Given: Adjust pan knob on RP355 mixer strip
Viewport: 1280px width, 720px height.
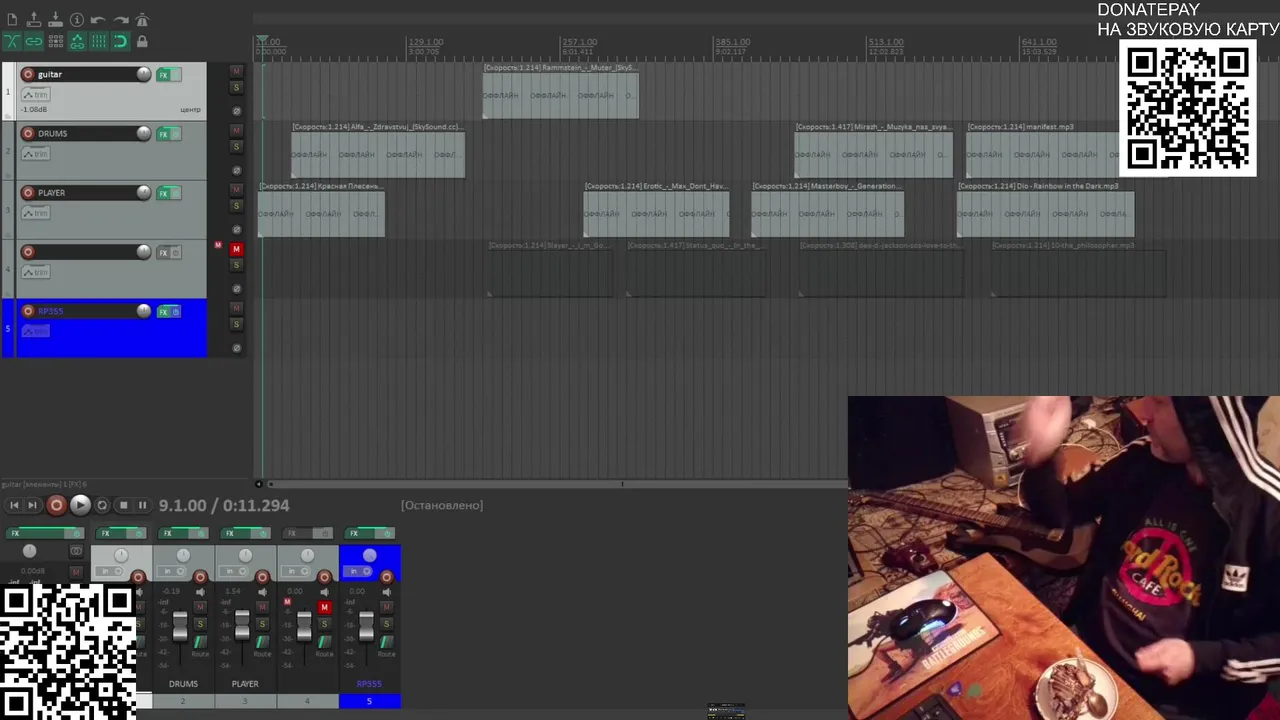Looking at the screenshot, I should pos(369,556).
